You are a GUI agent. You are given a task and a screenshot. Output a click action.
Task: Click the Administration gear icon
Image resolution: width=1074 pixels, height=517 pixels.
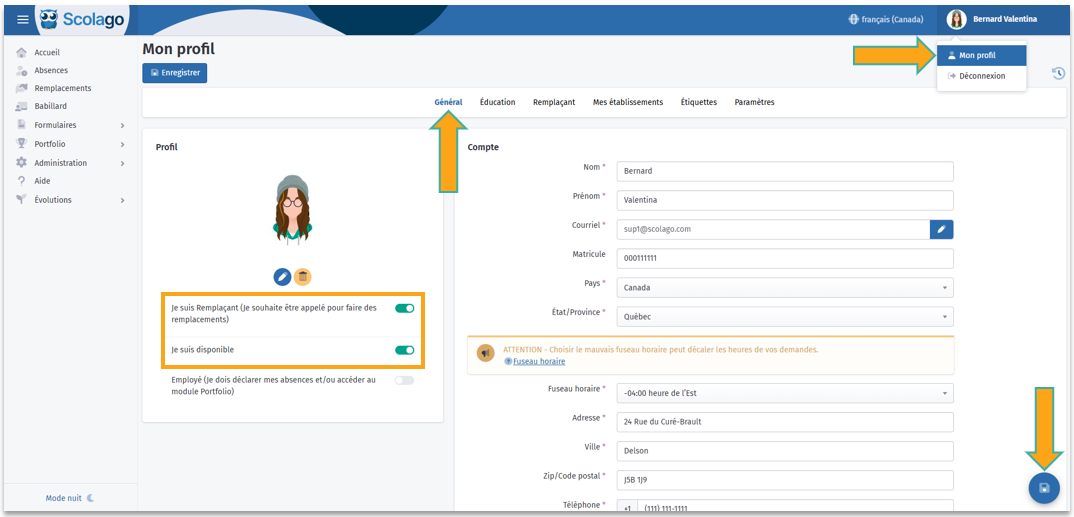21,163
